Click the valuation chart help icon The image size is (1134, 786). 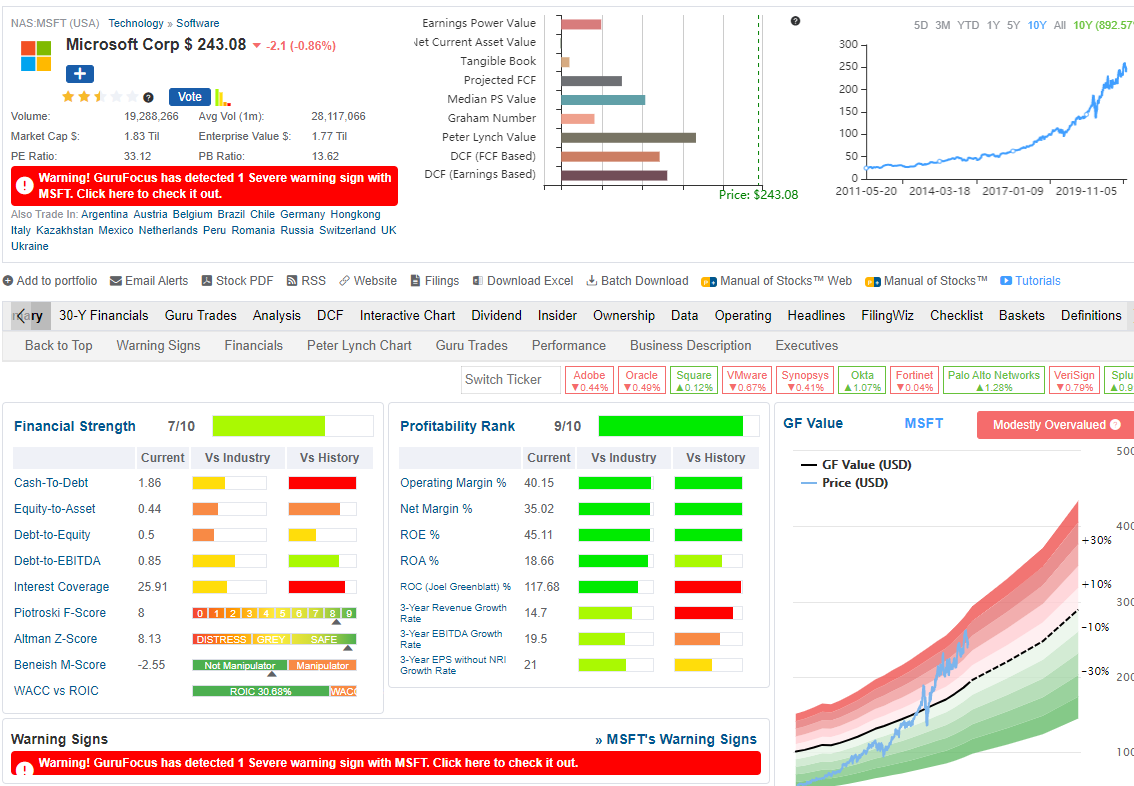click(x=796, y=21)
